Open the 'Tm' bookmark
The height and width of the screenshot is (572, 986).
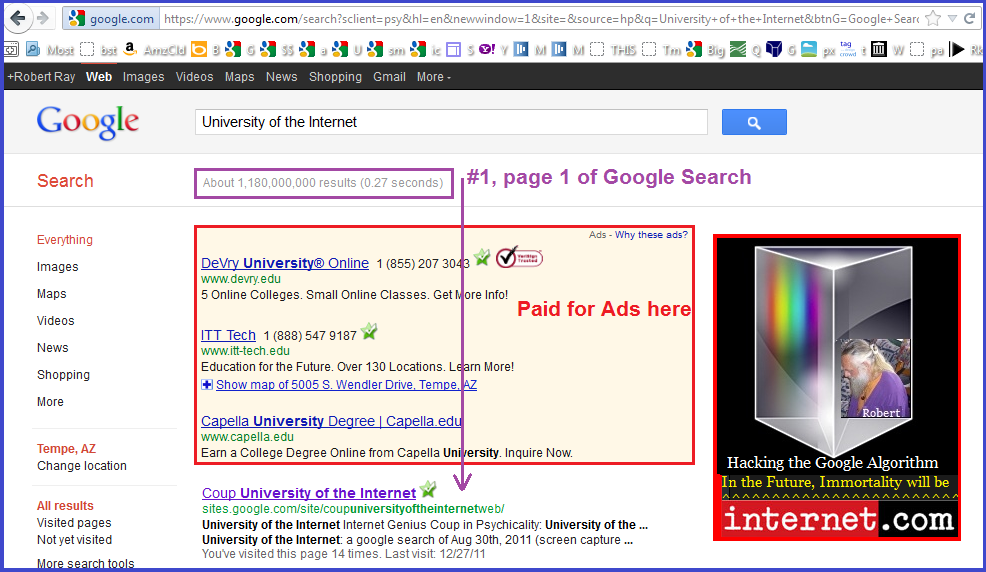coord(662,49)
